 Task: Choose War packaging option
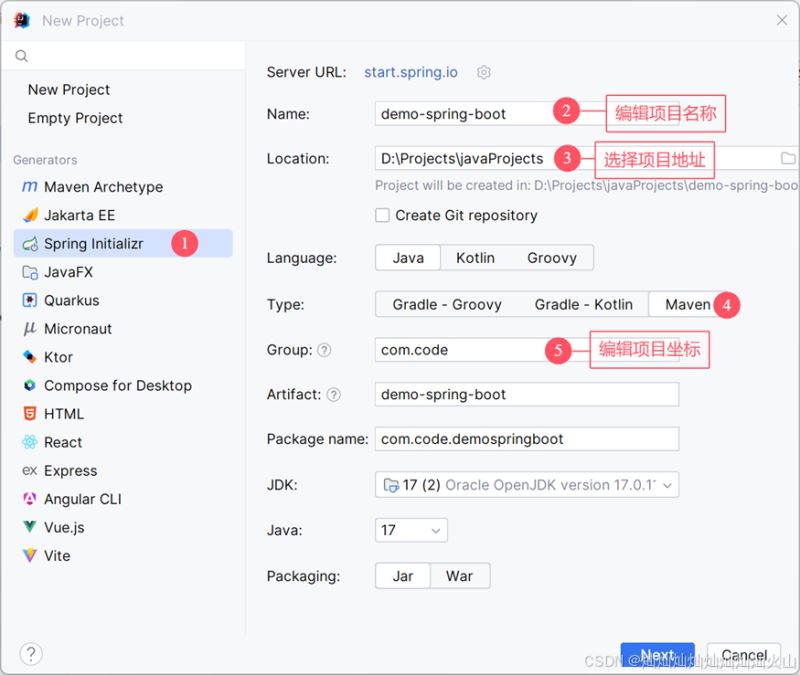[459, 575]
